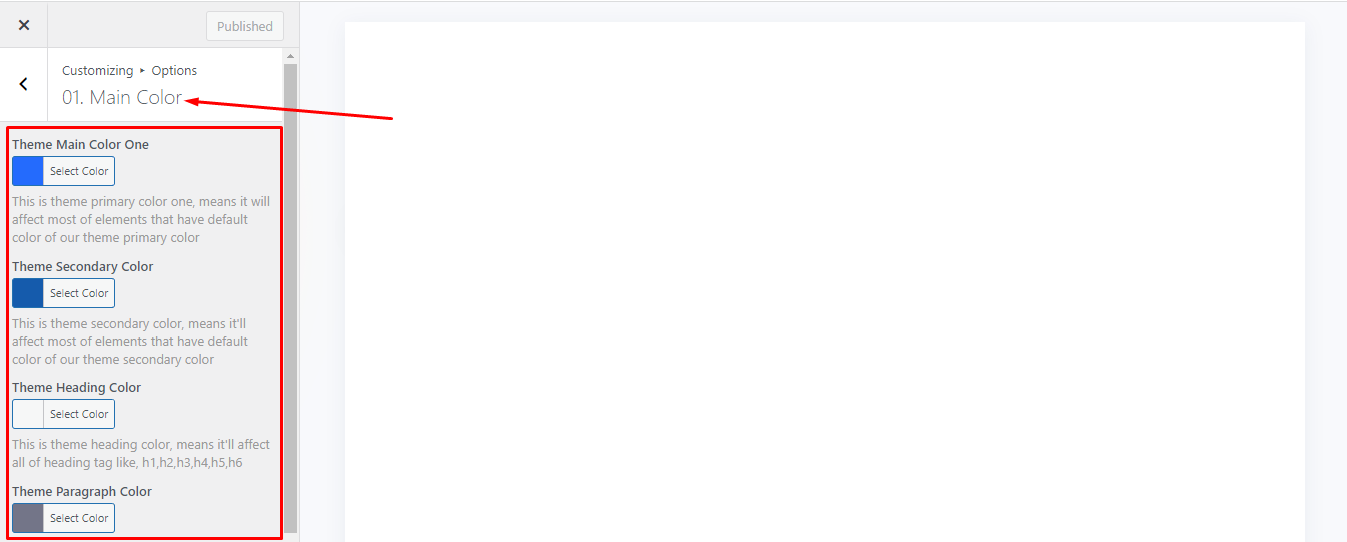Click the Published button
Image resolution: width=1347 pixels, height=542 pixels.
[245, 26]
